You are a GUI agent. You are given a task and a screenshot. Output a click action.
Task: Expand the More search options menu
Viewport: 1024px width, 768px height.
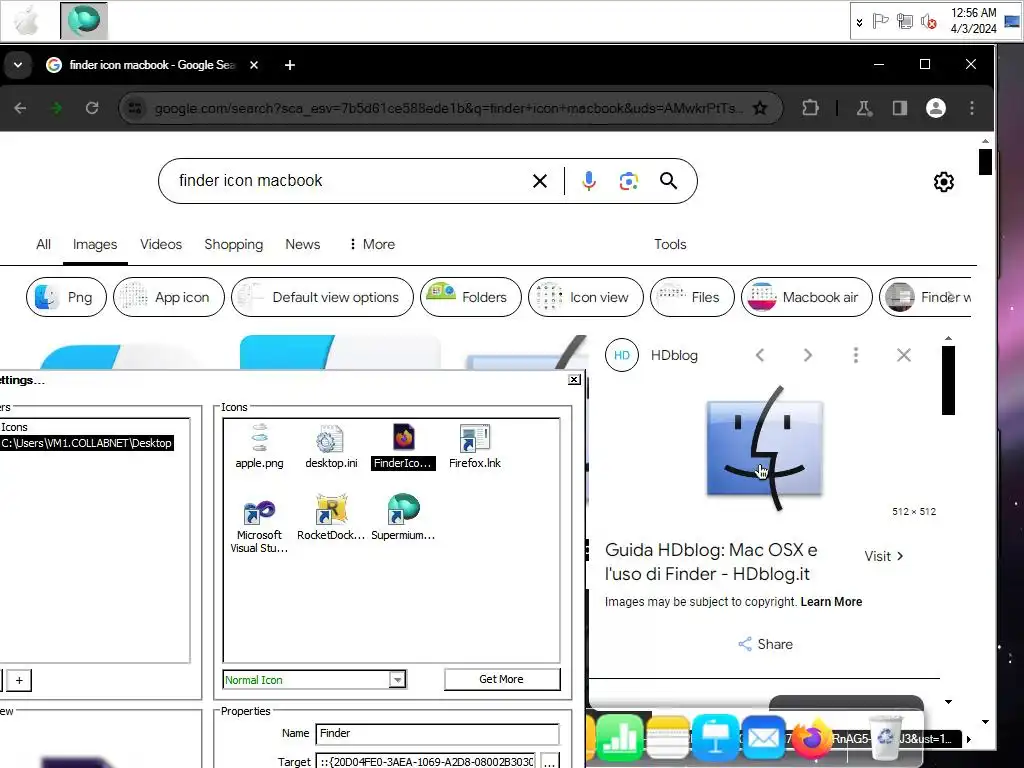point(372,244)
